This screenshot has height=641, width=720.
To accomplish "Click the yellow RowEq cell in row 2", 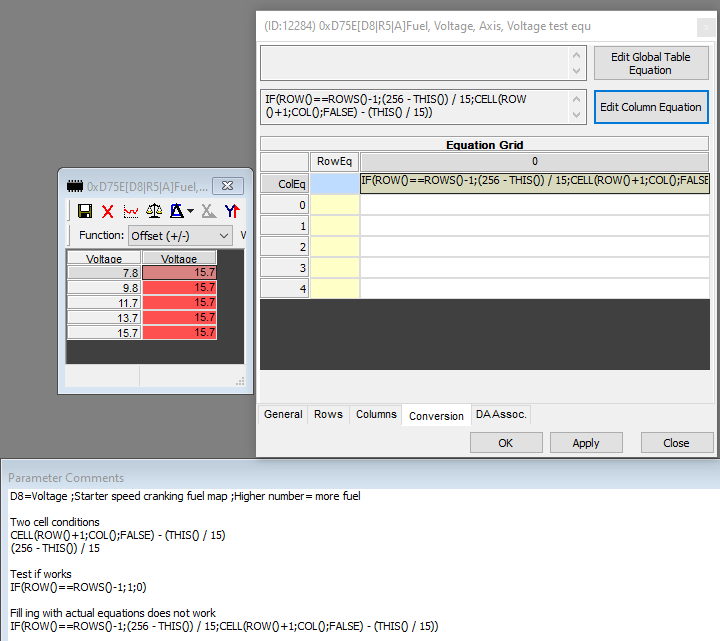I will [x=335, y=247].
